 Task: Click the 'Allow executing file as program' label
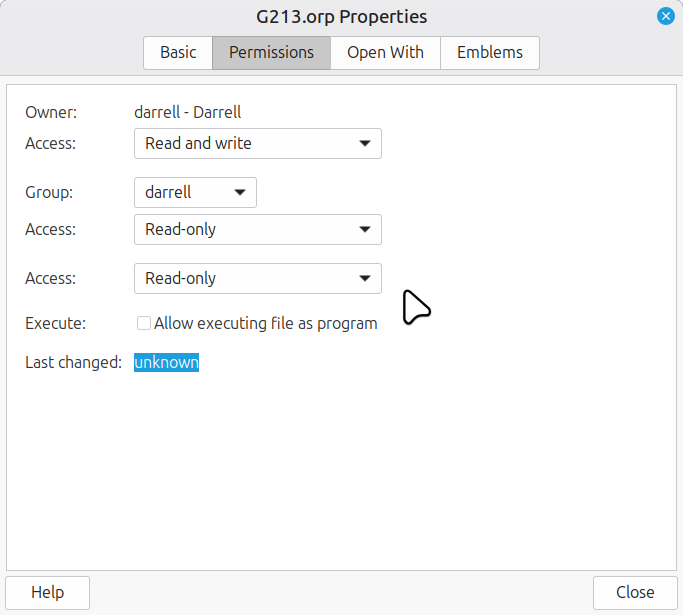pos(266,323)
